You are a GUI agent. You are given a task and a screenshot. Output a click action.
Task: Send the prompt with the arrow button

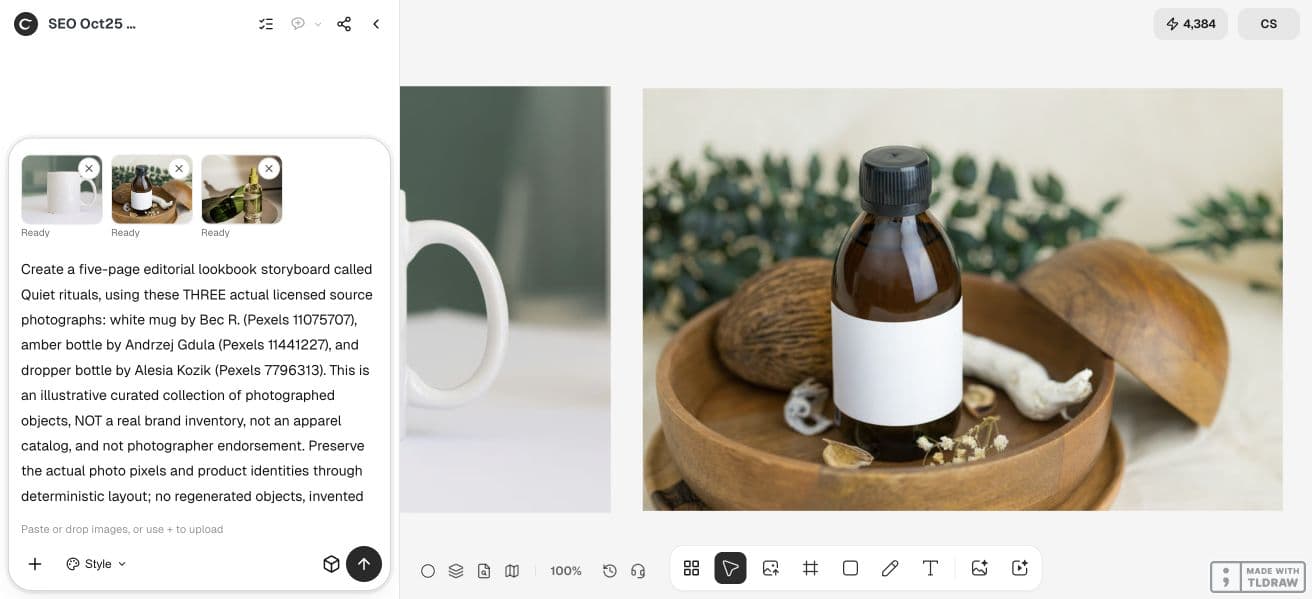tap(364, 564)
